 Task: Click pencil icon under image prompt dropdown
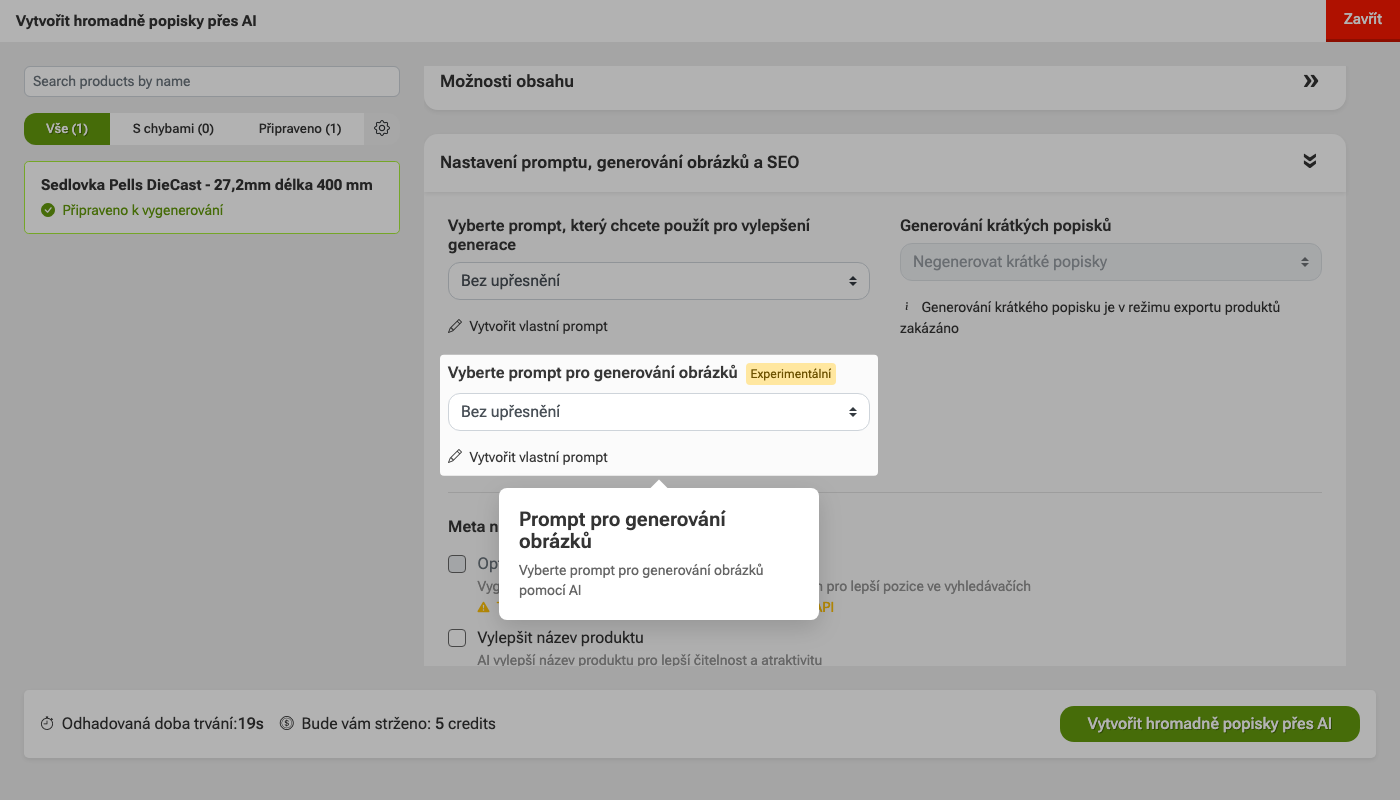pyautogui.click(x=455, y=457)
